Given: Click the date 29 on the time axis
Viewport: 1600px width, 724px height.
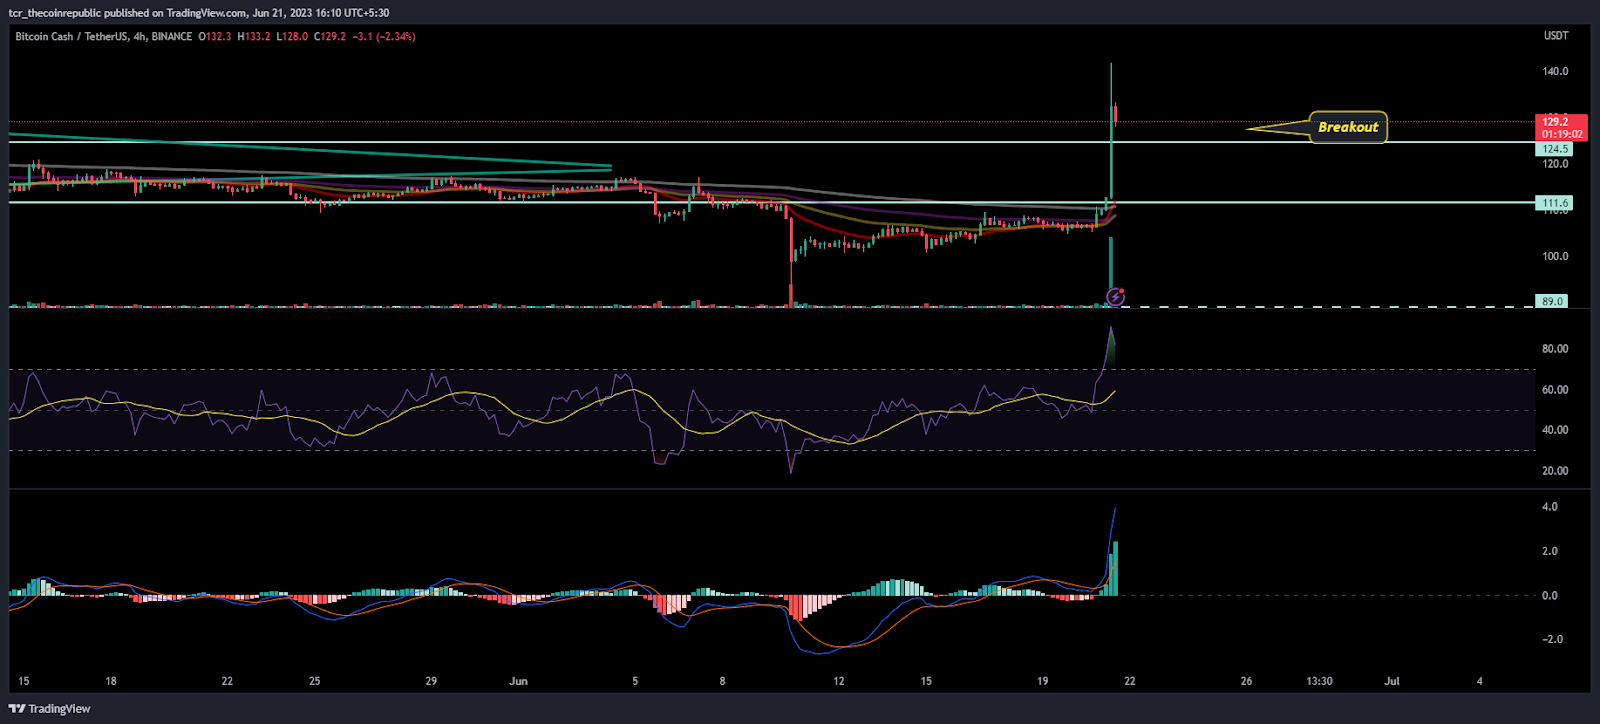Looking at the screenshot, I should 431,681.
